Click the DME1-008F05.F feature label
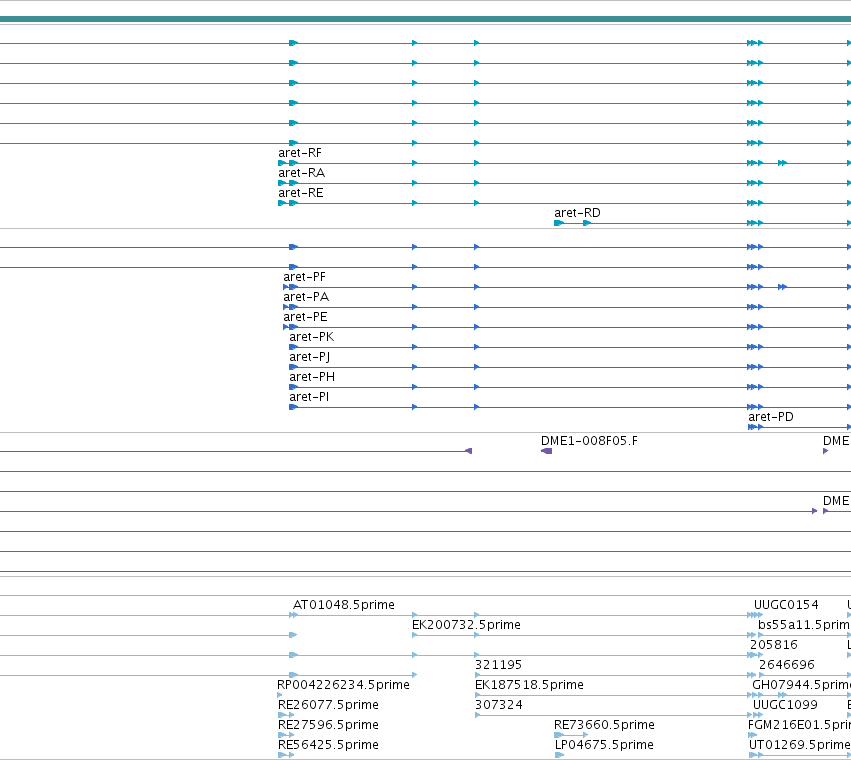851x760 pixels. pos(589,441)
